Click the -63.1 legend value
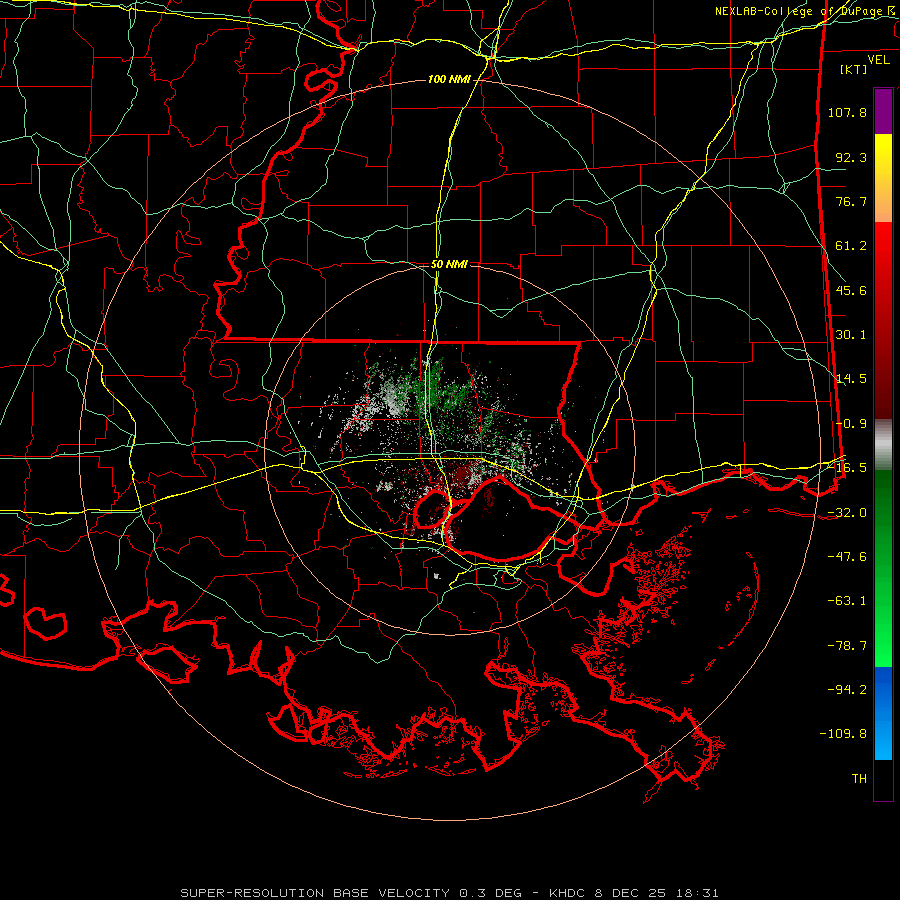The height and width of the screenshot is (900, 900). [847, 601]
